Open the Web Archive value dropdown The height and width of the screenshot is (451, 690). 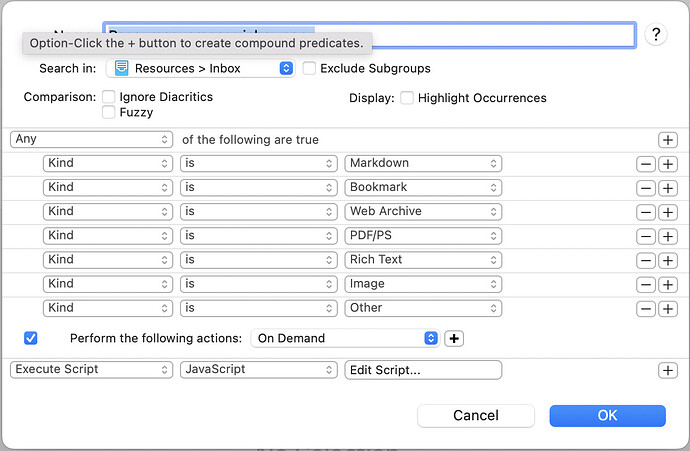[423, 212]
